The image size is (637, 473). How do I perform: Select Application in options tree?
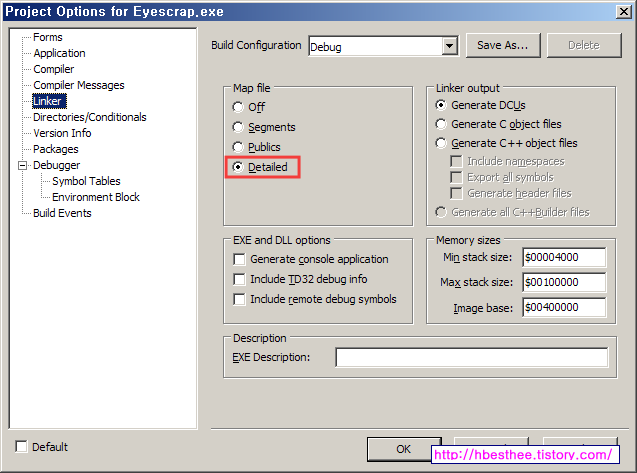[x=59, y=53]
